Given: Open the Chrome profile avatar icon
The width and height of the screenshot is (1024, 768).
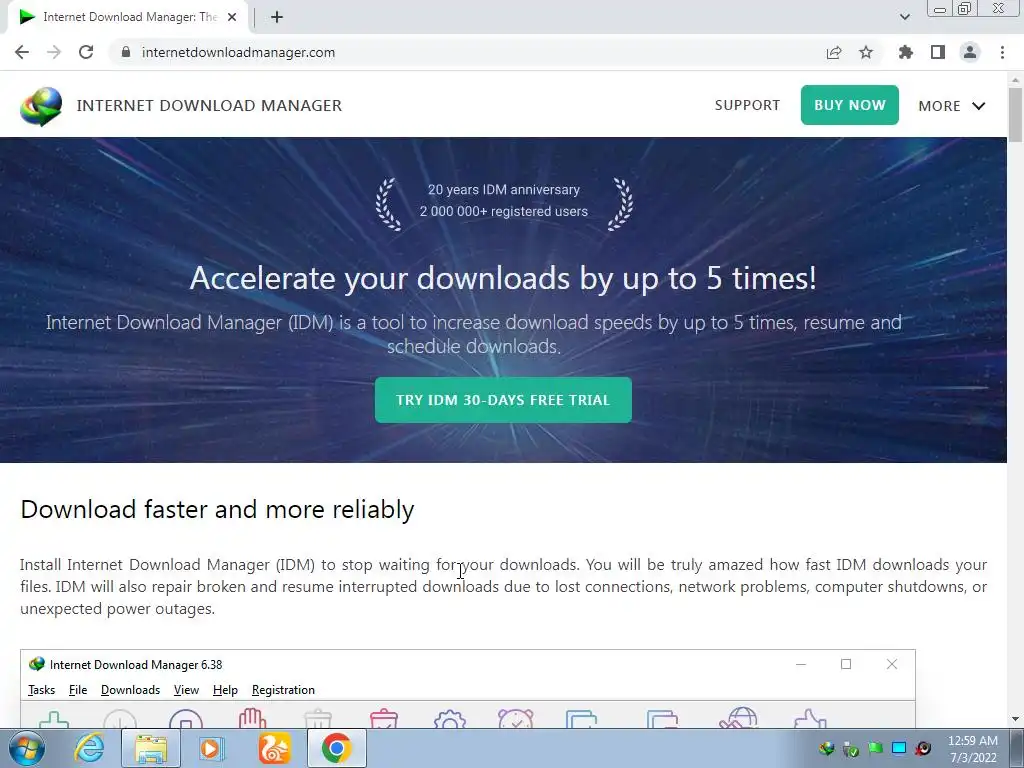Looking at the screenshot, I should tap(970, 52).
